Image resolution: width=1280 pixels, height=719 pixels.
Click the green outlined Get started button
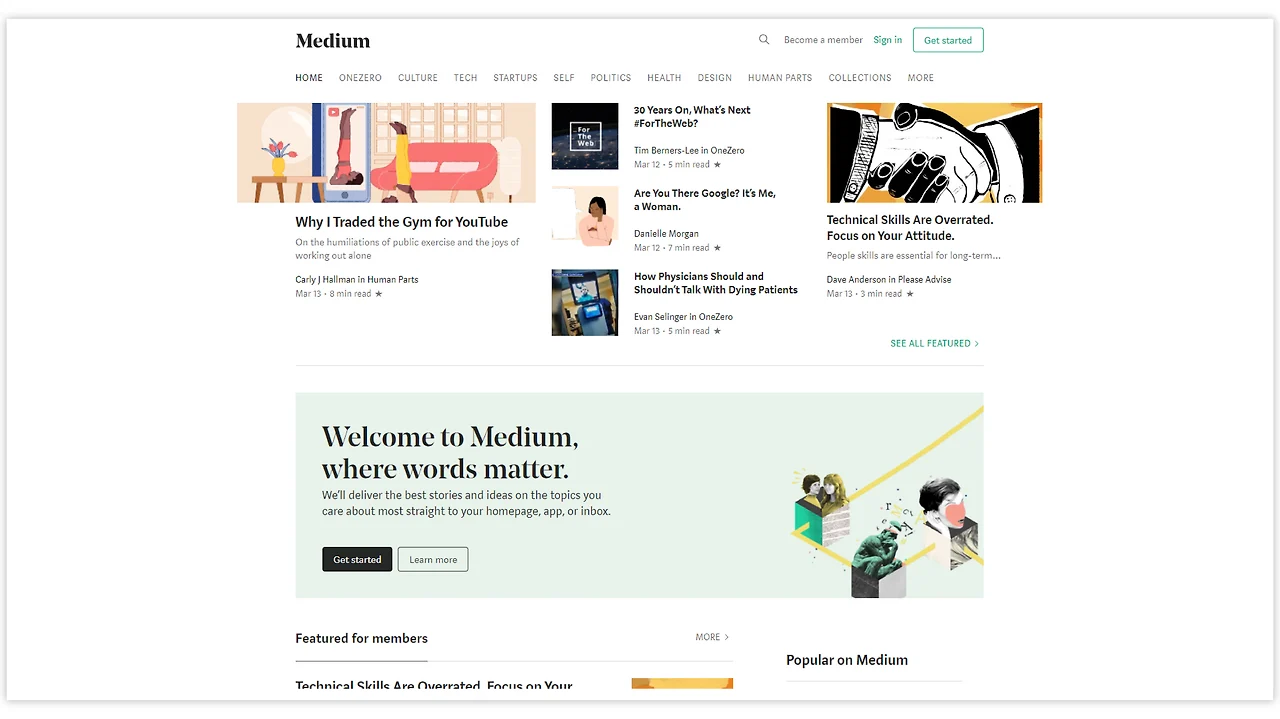pyautogui.click(x=948, y=40)
